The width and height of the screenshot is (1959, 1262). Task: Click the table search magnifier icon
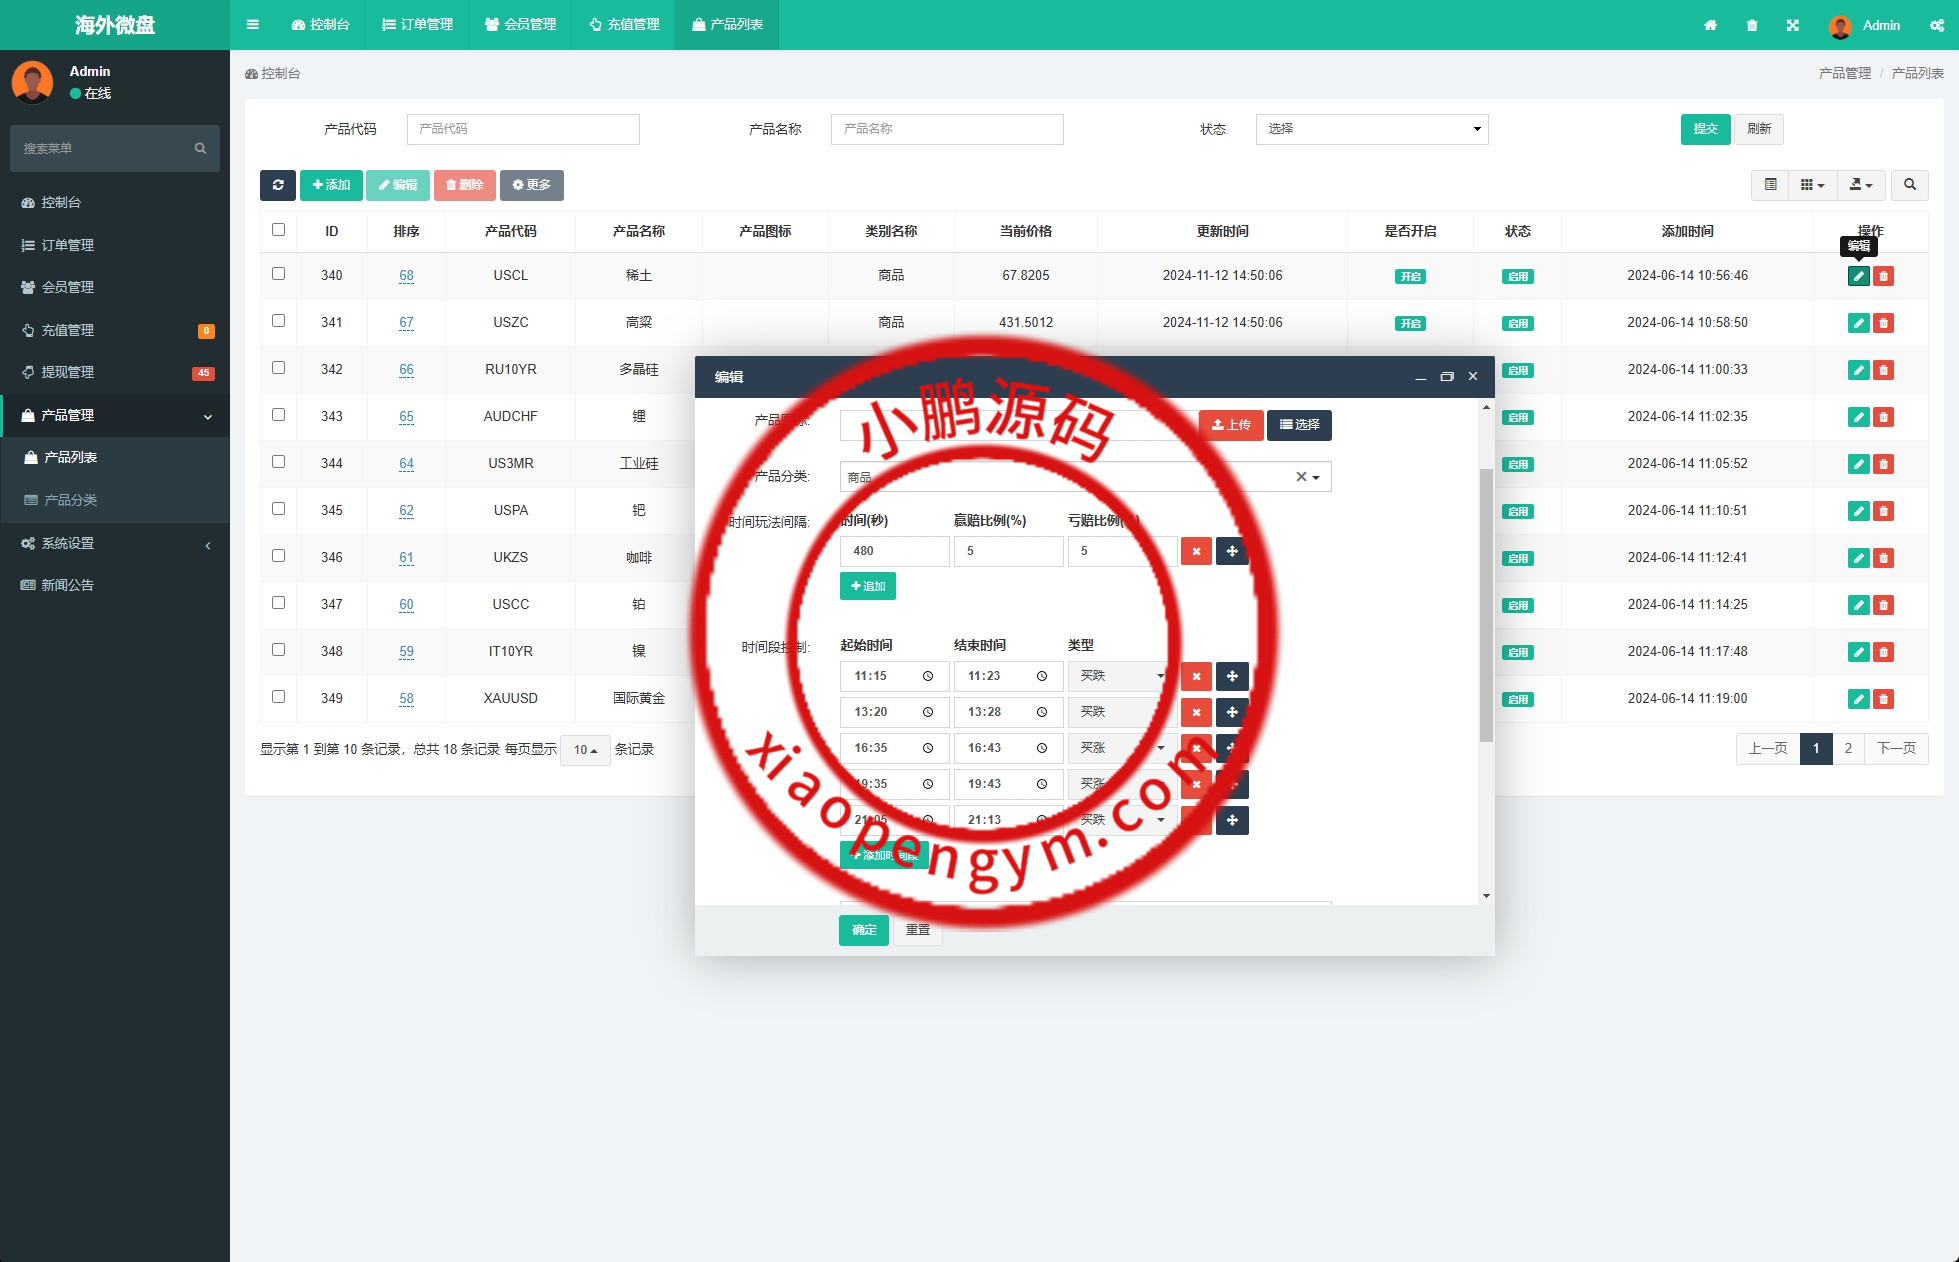click(x=1909, y=185)
